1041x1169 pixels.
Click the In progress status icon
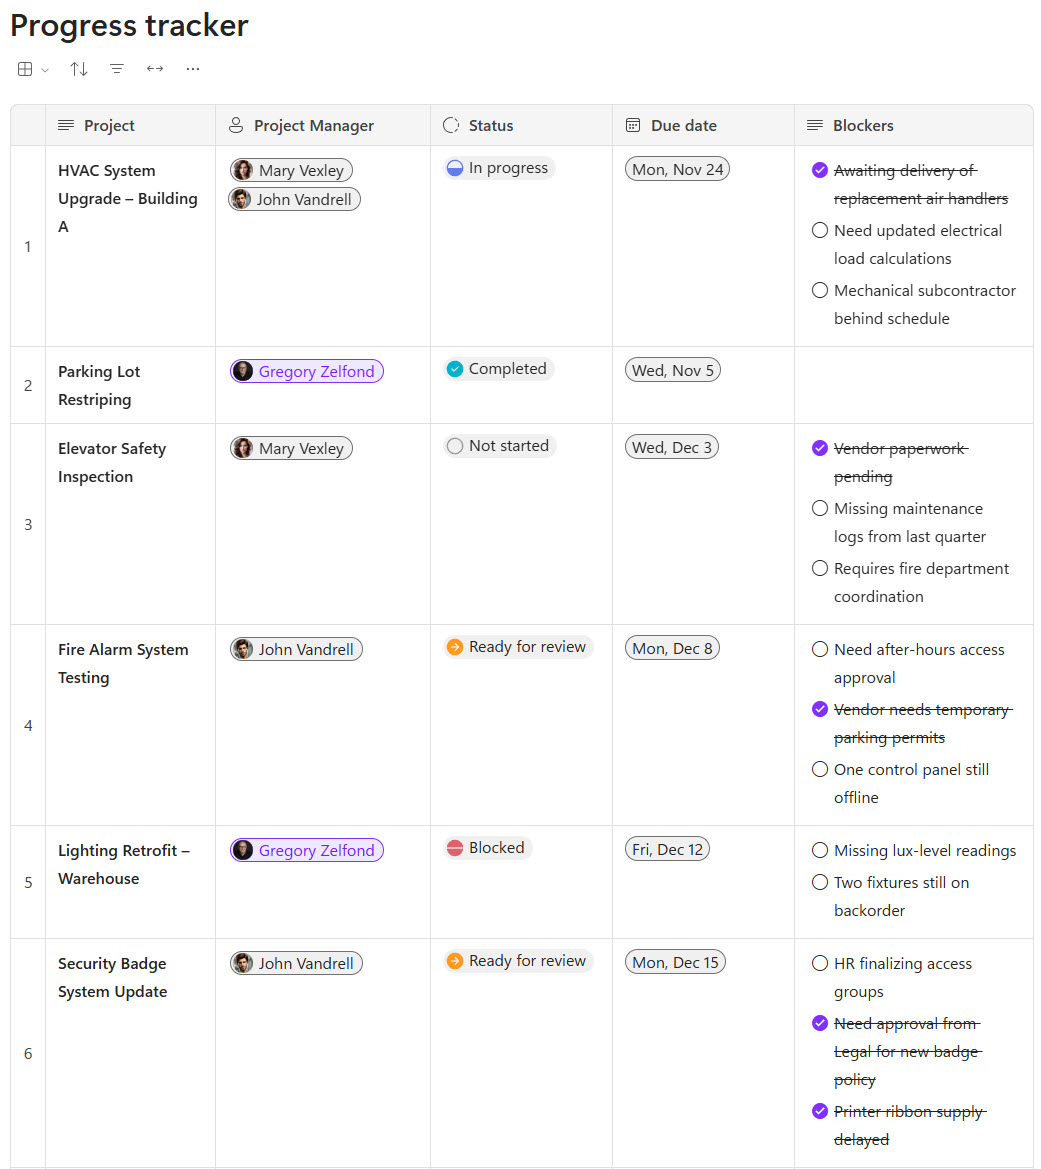[x=455, y=168]
